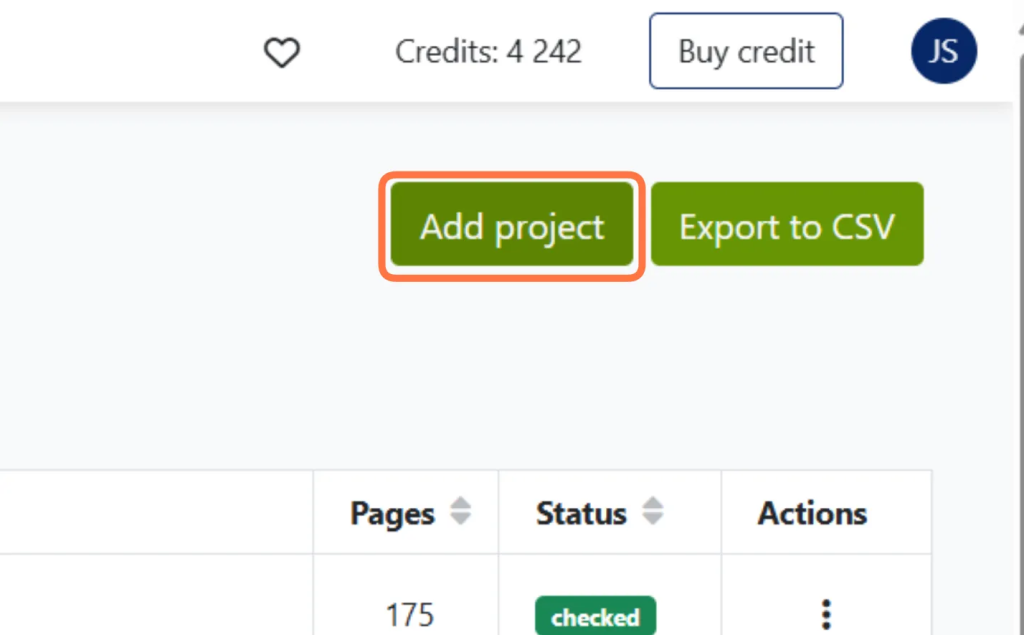Select the Pages column header

coord(406,512)
